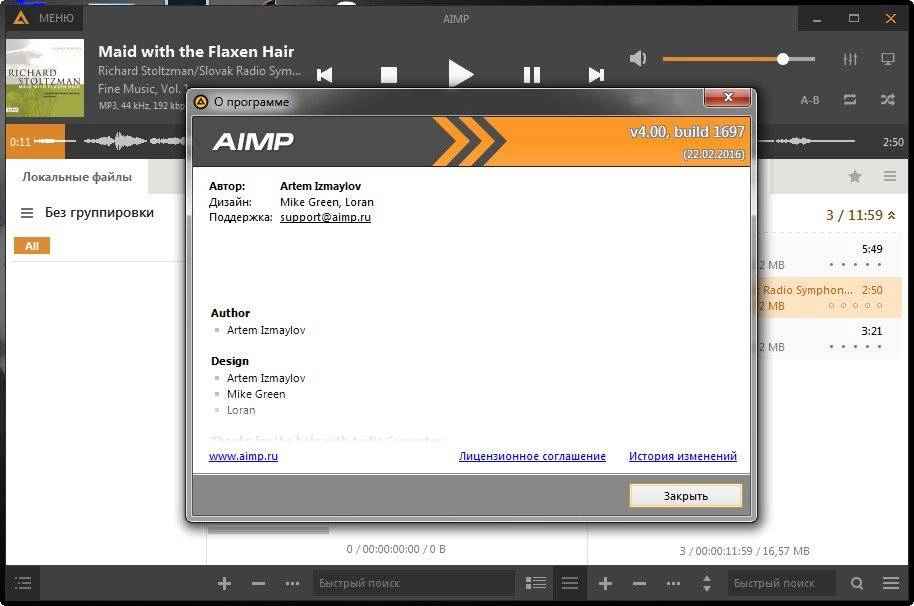This screenshot has height=606, width=914.
Task: Open bottom-right hamburger menu
Action: click(x=891, y=583)
